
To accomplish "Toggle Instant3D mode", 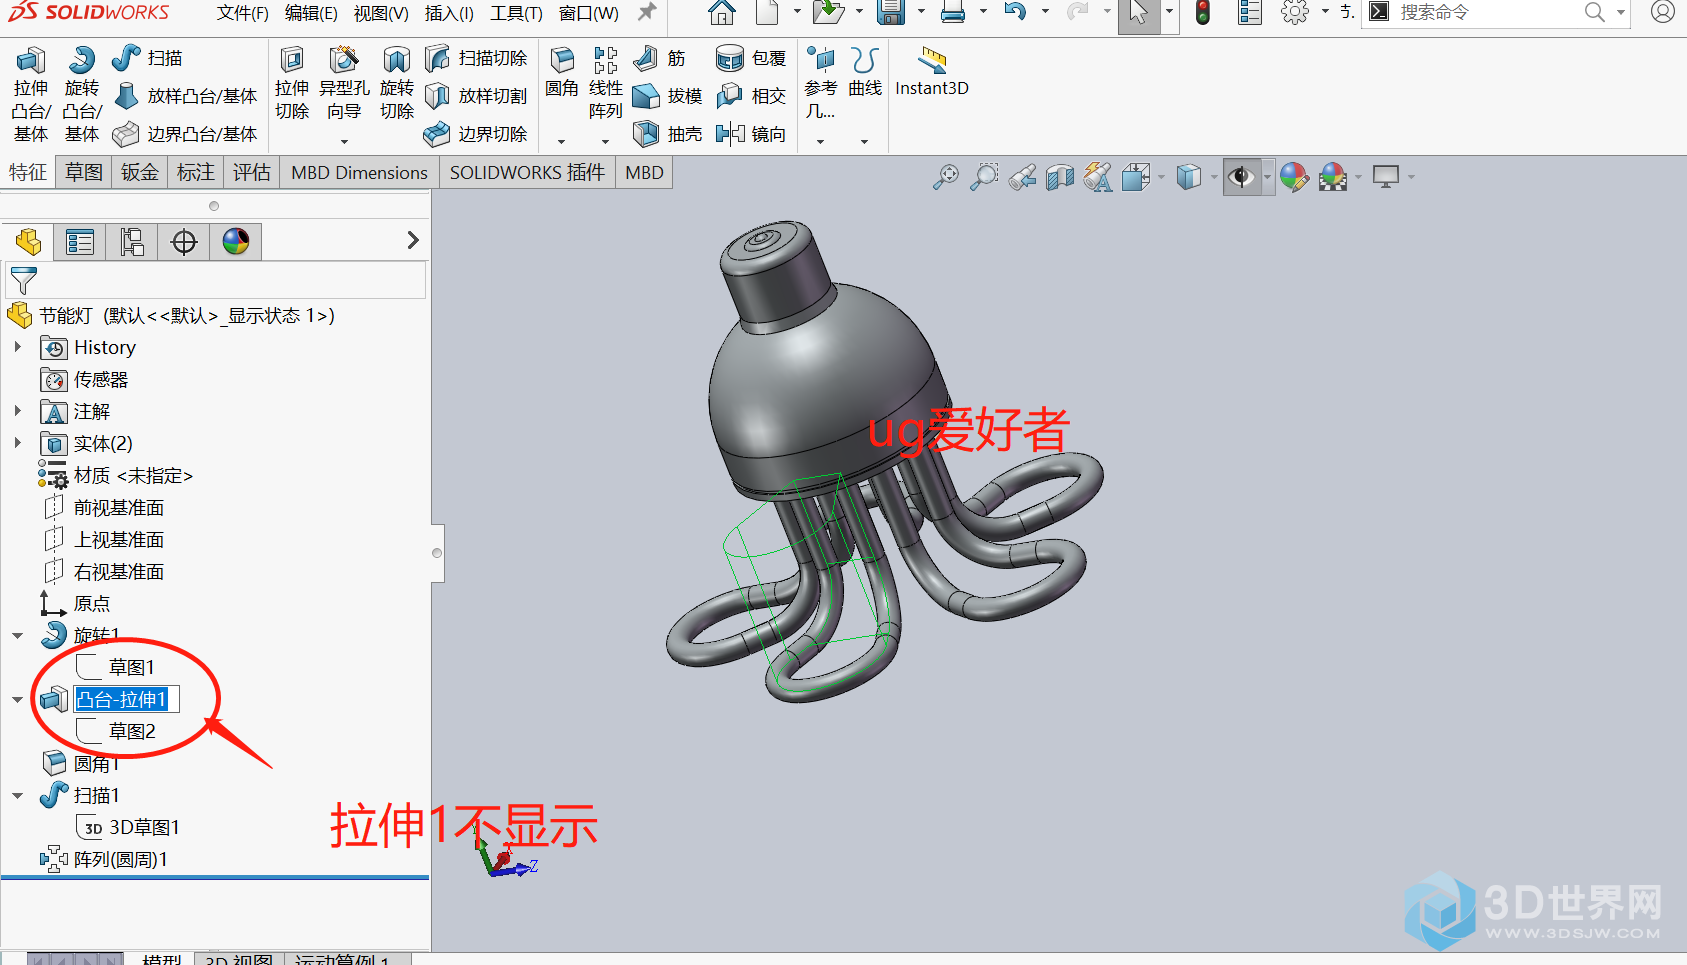I will 932,72.
